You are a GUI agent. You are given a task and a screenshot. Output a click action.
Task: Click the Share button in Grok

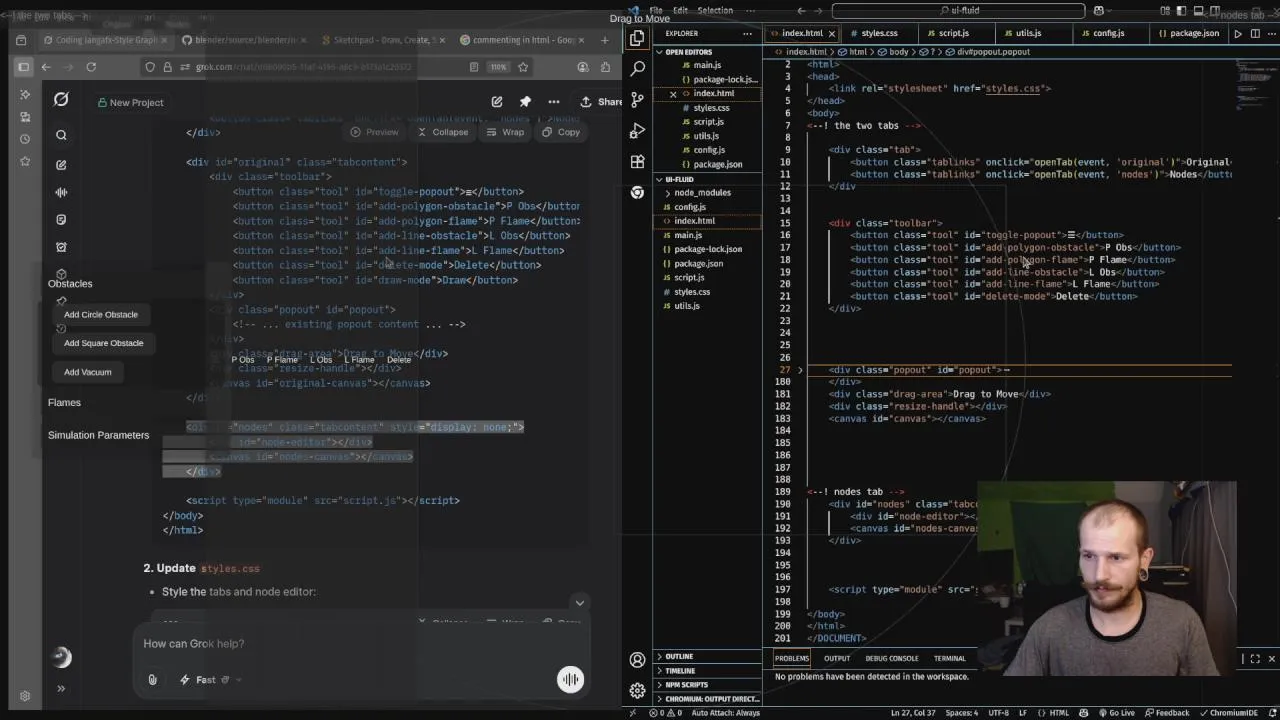tap(601, 102)
